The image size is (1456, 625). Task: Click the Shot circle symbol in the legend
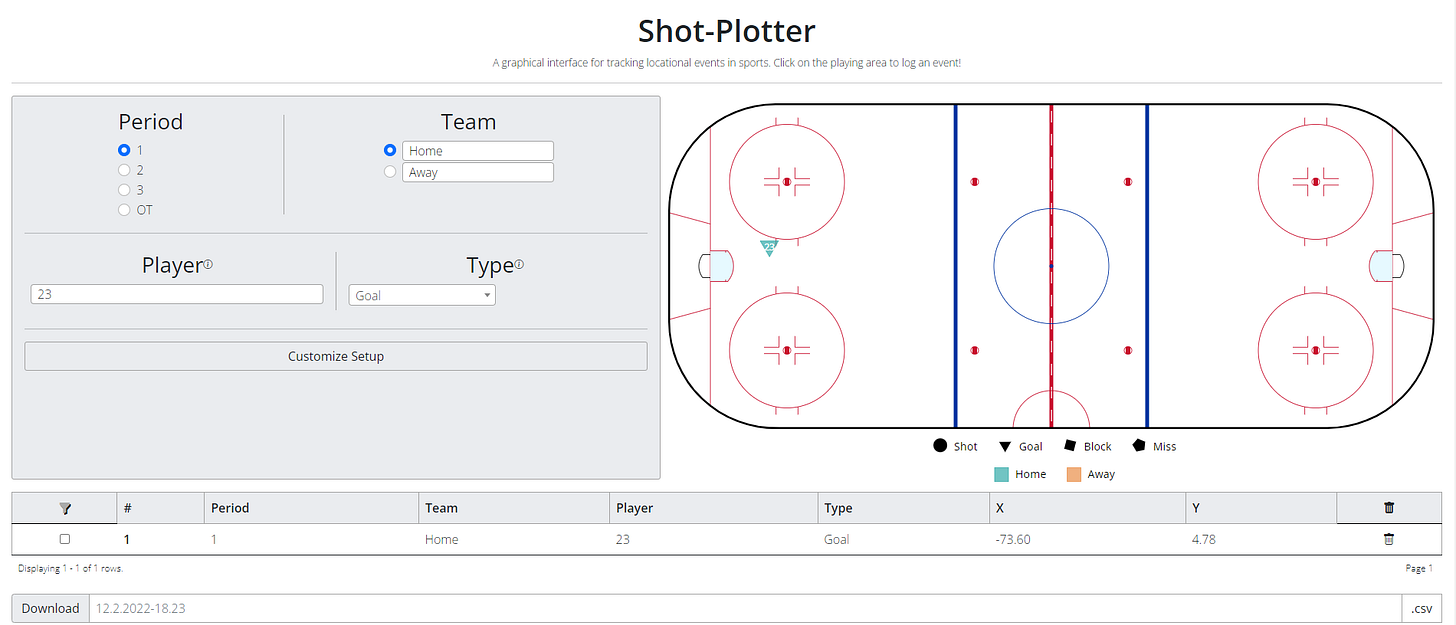click(x=940, y=445)
